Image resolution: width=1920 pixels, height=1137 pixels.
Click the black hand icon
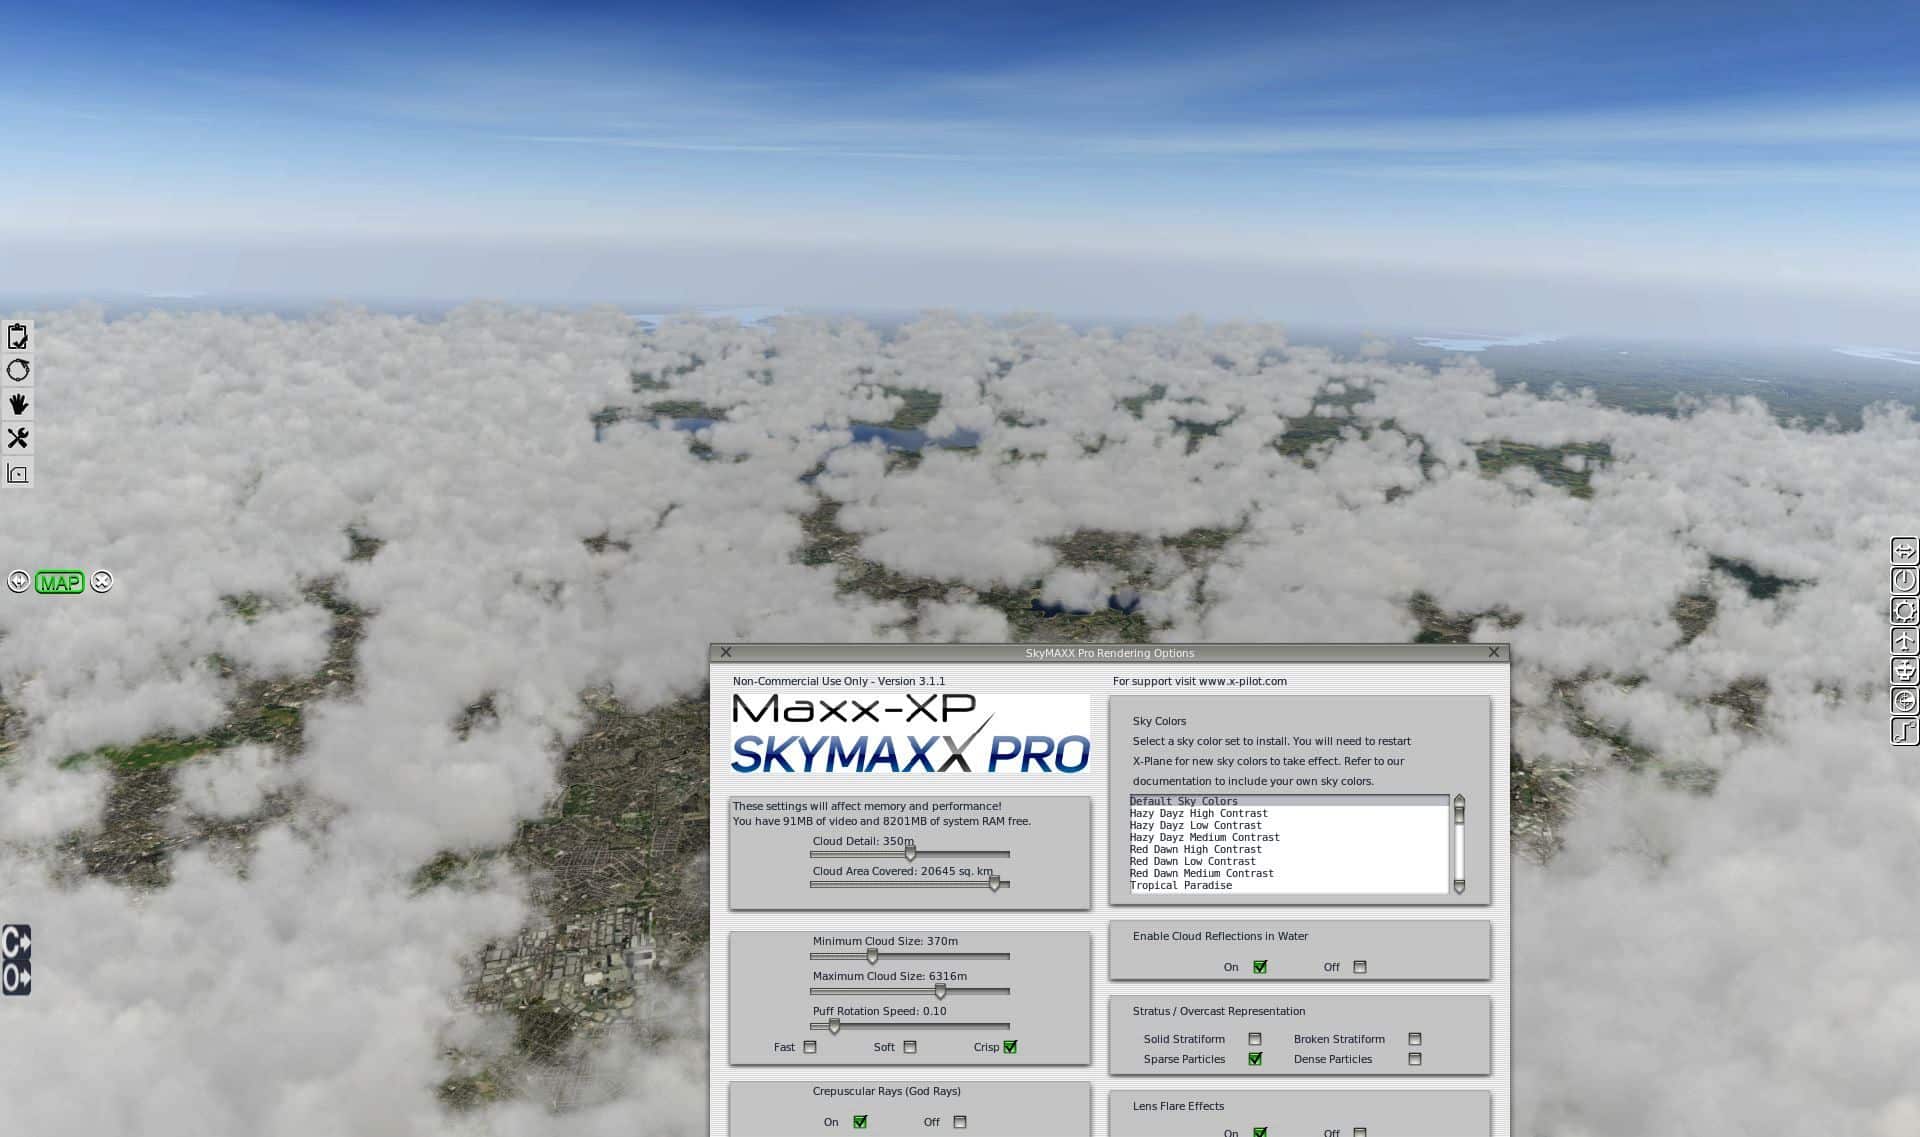18,404
